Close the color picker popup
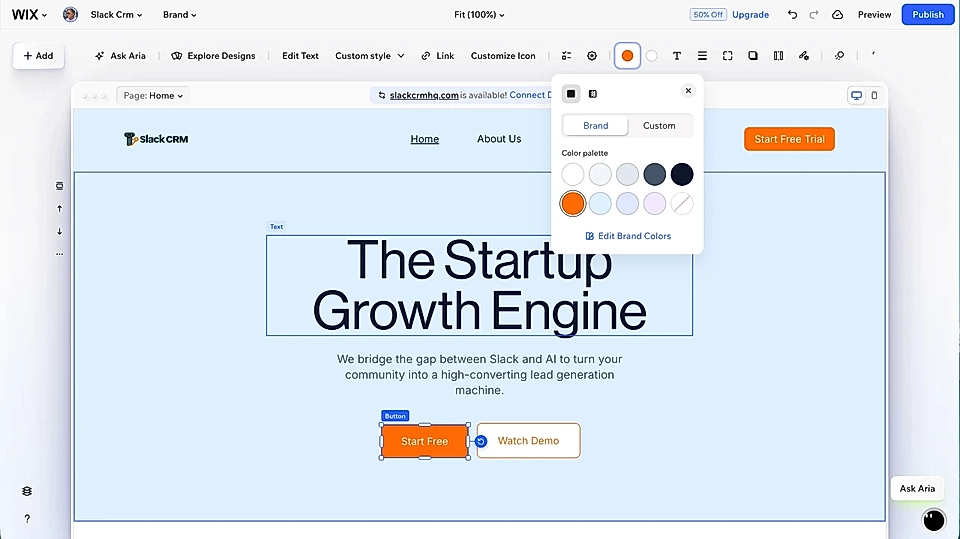Image resolution: width=960 pixels, height=539 pixels. coord(688,91)
